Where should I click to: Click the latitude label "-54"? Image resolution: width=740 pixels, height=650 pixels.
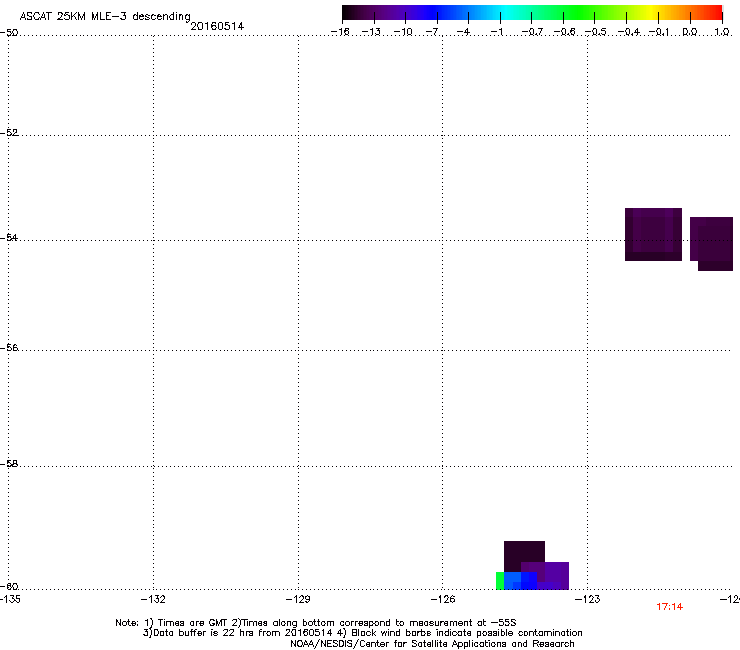[9, 237]
